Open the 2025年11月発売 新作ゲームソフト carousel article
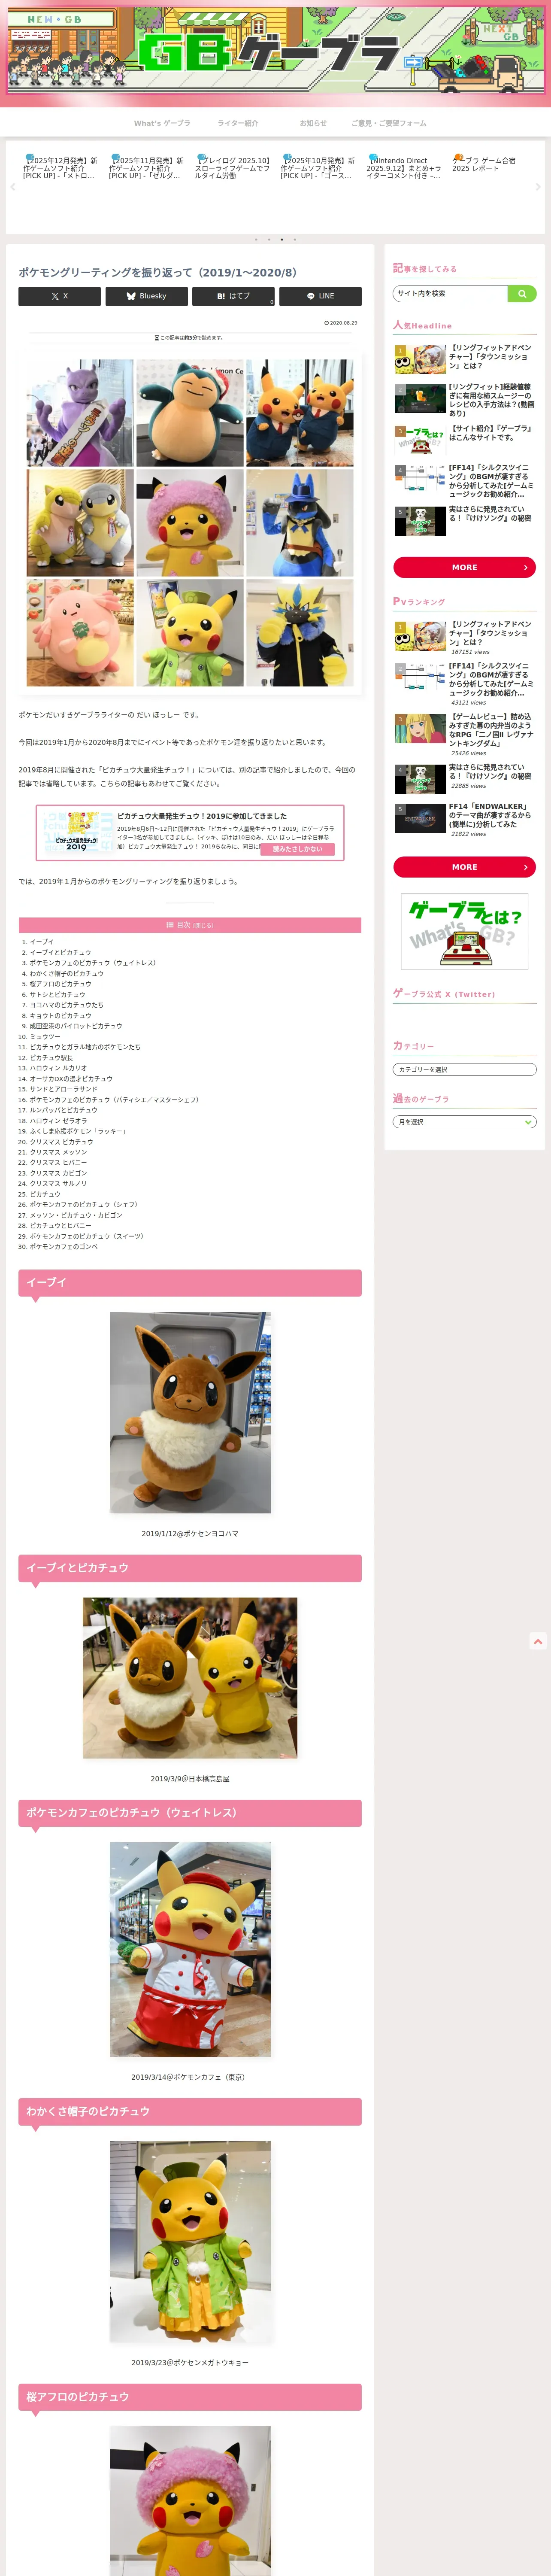The height and width of the screenshot is (2576, 551). click(147, 167)
